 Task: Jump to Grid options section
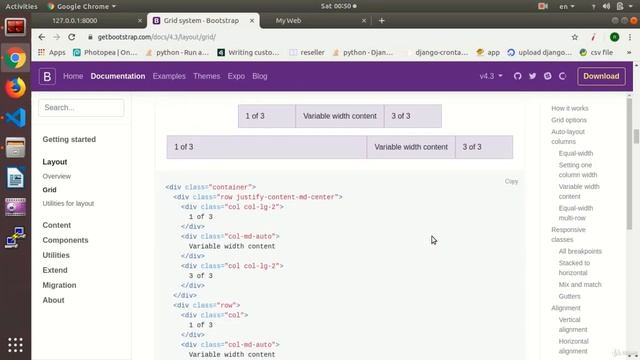pyautogui.click(x=569, y=120)
